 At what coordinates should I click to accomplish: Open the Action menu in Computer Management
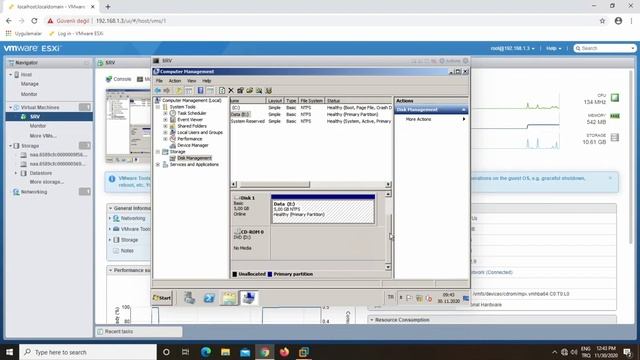coord(175,81)
